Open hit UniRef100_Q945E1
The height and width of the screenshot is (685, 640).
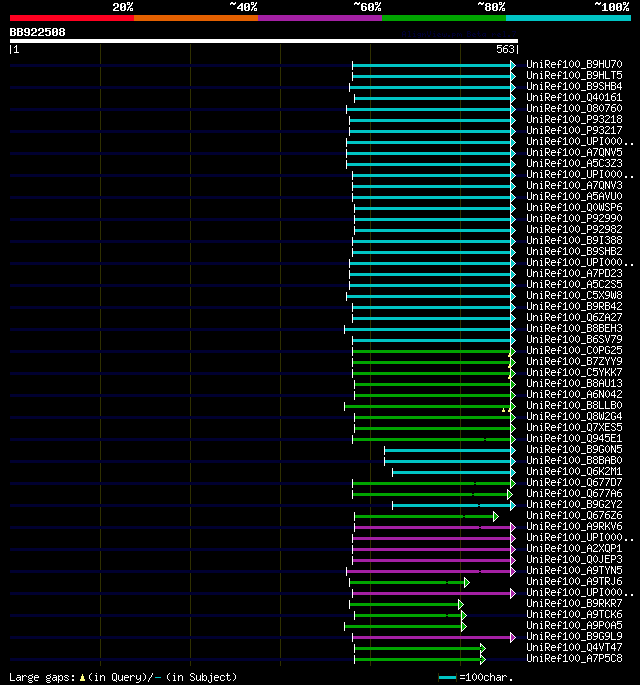[x=574, y=438]
